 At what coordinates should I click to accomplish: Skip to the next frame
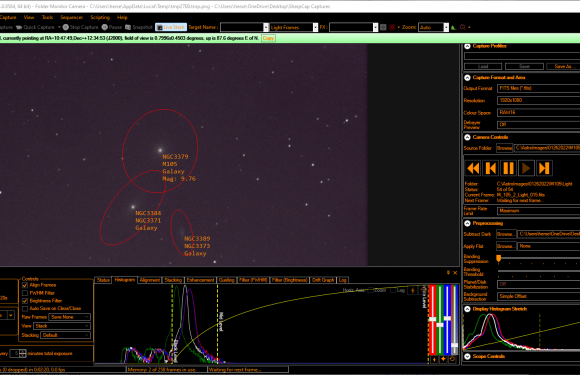click(544, 168)
